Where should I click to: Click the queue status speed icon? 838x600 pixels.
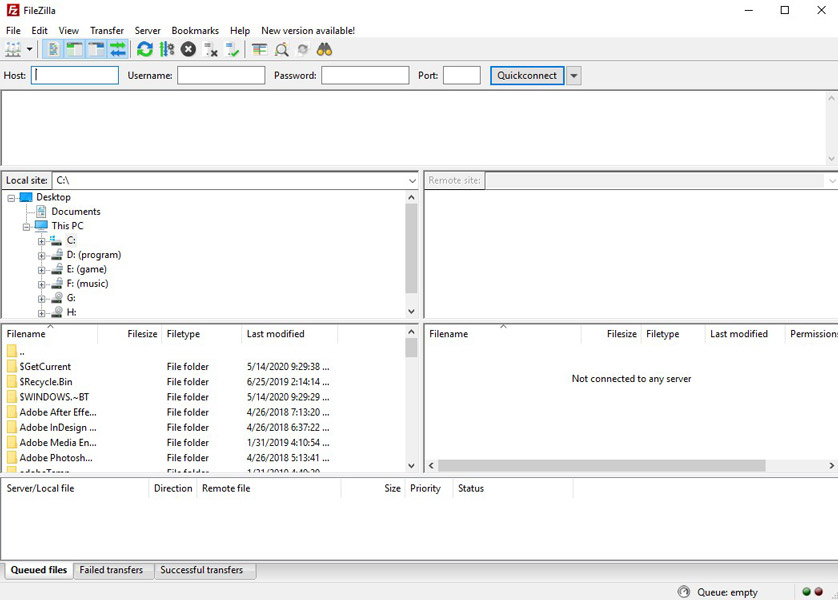(x=684, y=591)
